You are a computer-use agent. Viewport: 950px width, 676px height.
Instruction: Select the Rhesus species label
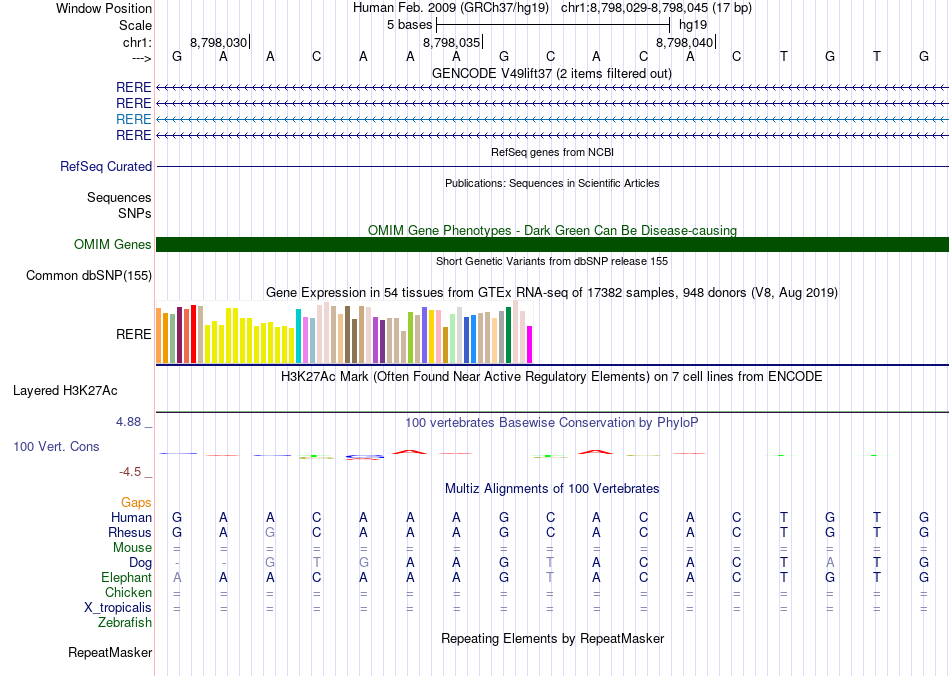[x=130, y=533]
